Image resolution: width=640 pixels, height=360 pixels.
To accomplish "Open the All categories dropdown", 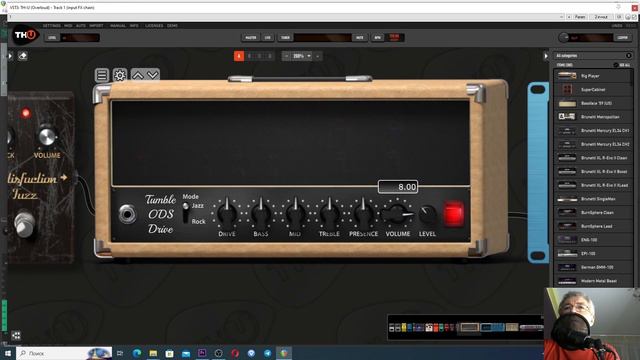I will pos(593,56).
